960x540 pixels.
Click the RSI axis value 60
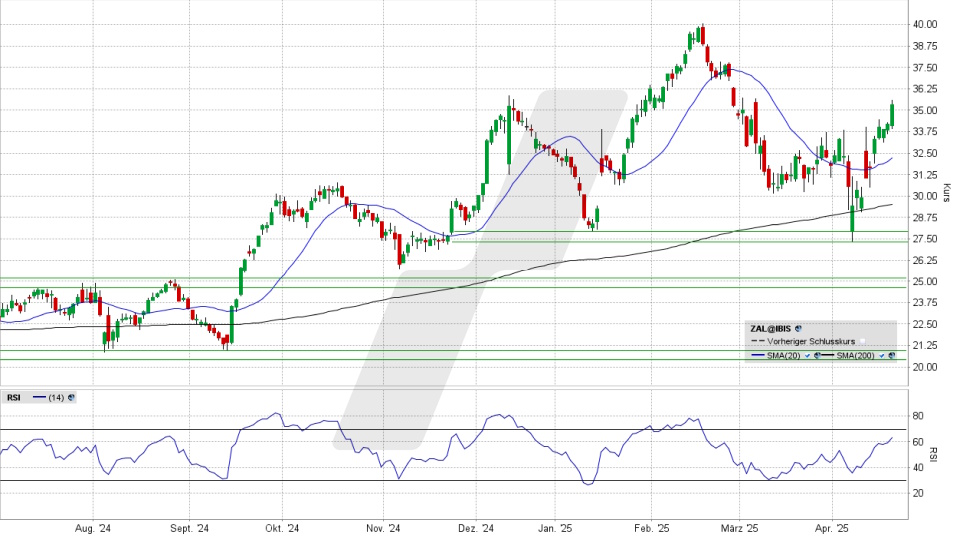coord(918,442)
